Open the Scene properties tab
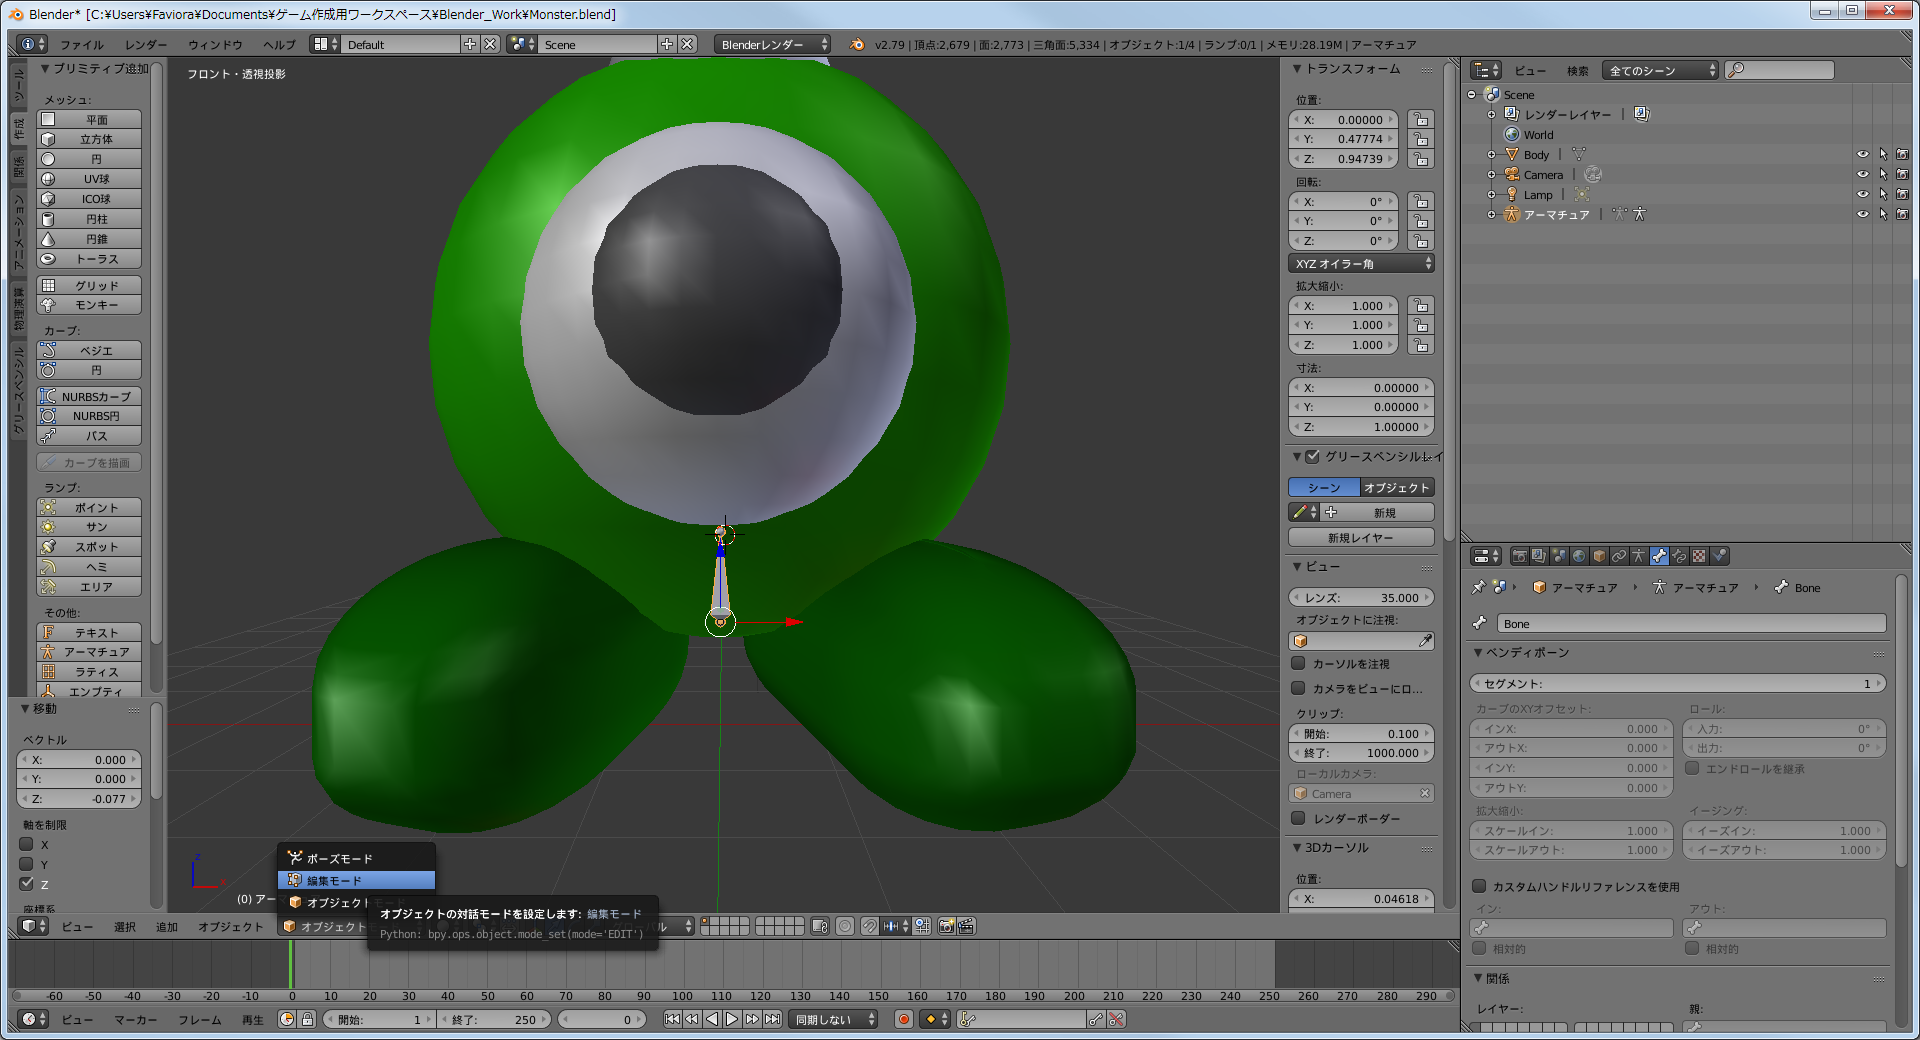Viewport: 1920px width, 1040px height. click(x=1560, y=556)
